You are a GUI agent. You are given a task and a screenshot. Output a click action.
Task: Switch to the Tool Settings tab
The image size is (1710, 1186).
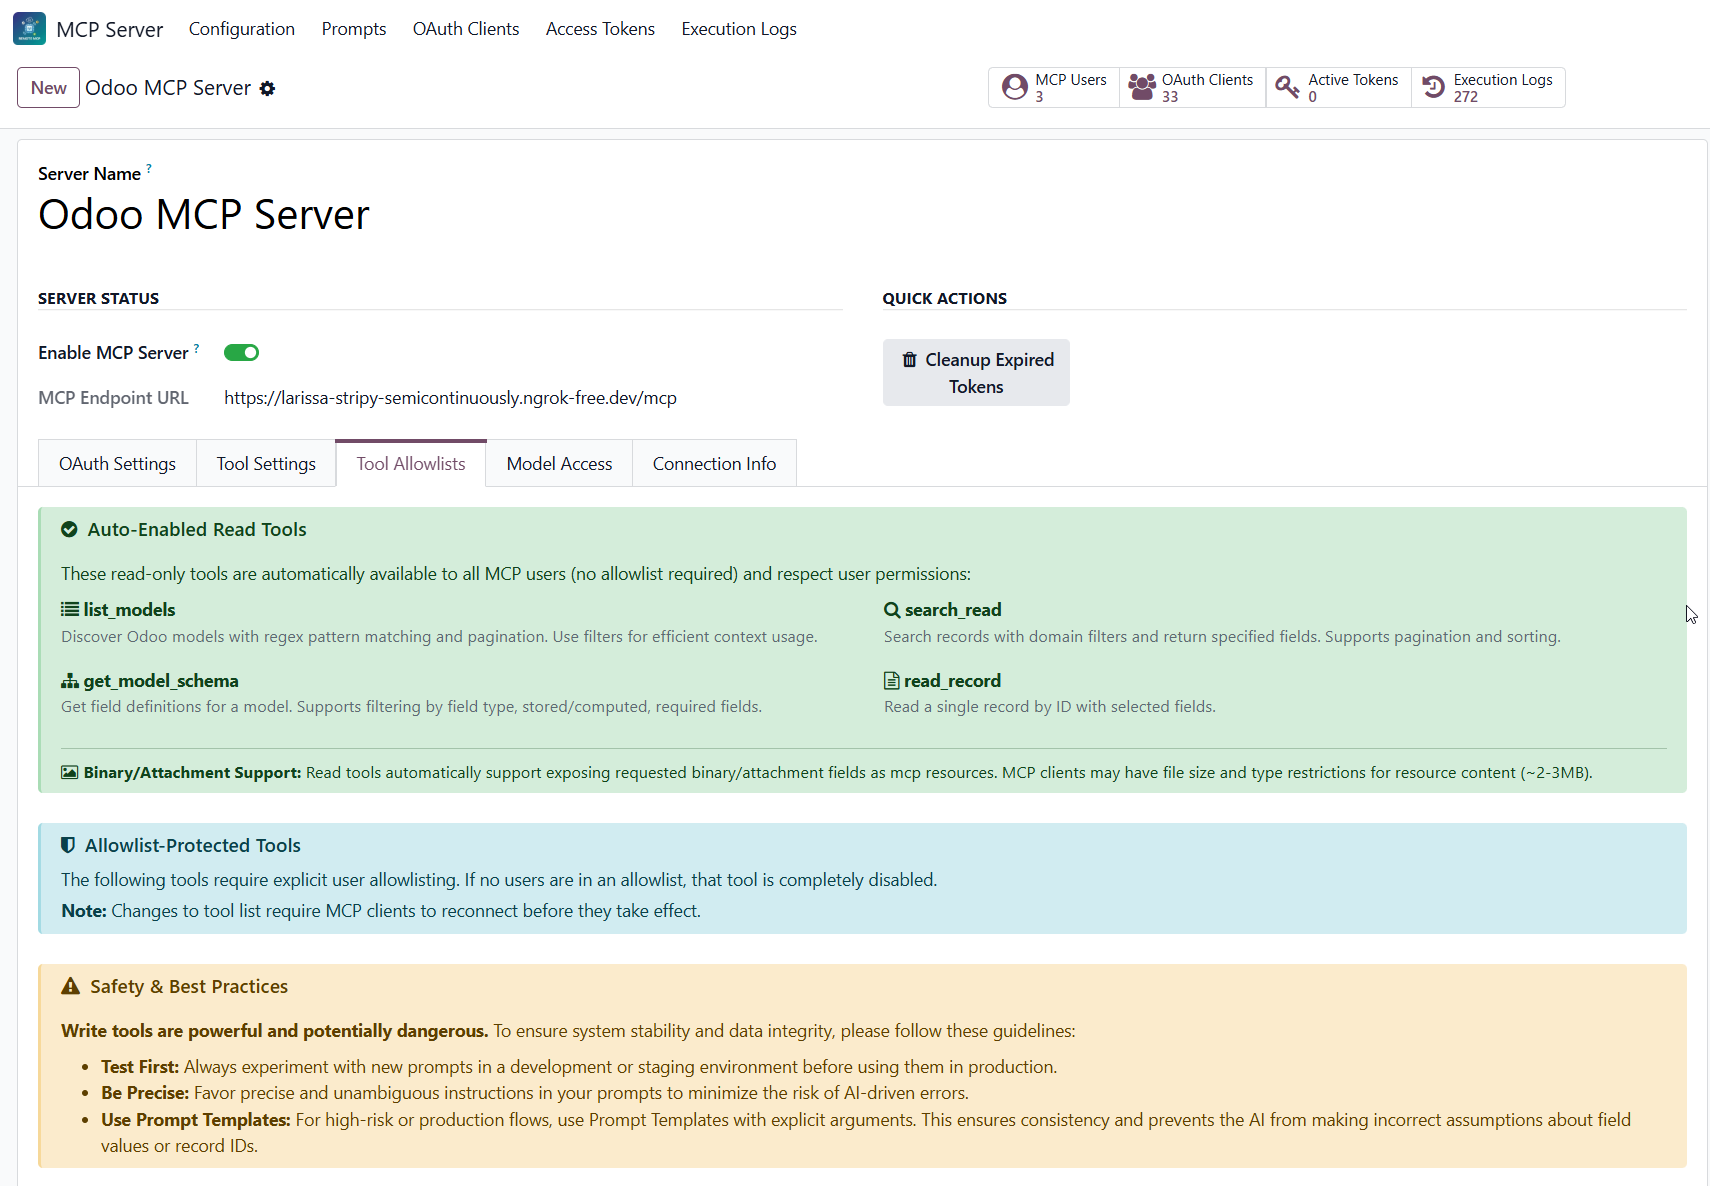(x=266, y=463)
